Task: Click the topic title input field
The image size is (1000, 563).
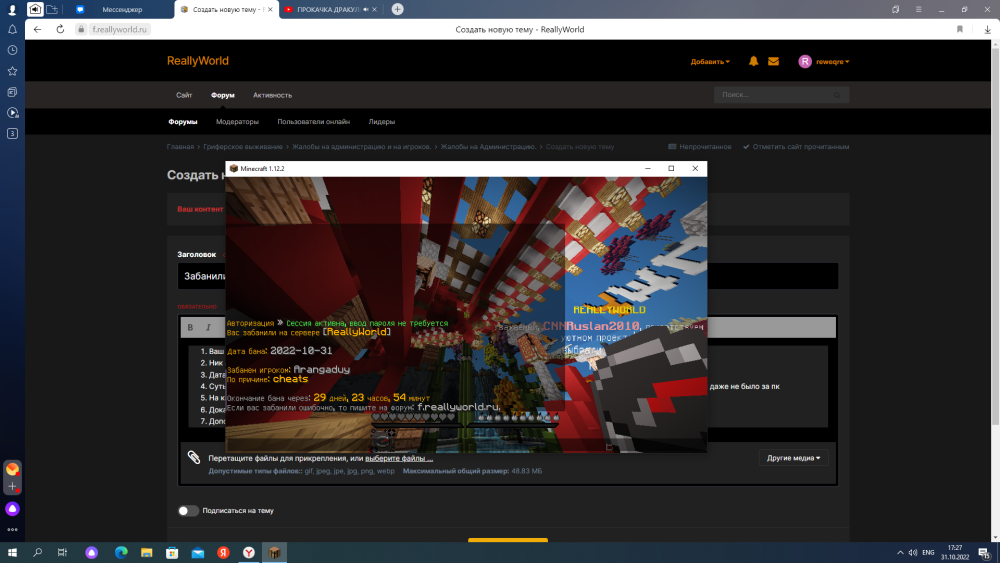Action: click(508, 276)
